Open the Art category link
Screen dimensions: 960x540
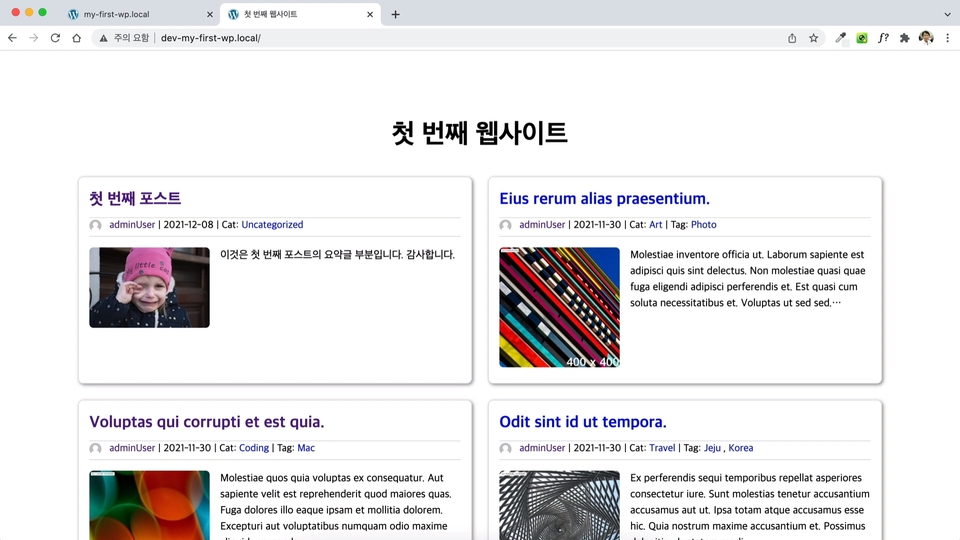(x=656, y=225)
